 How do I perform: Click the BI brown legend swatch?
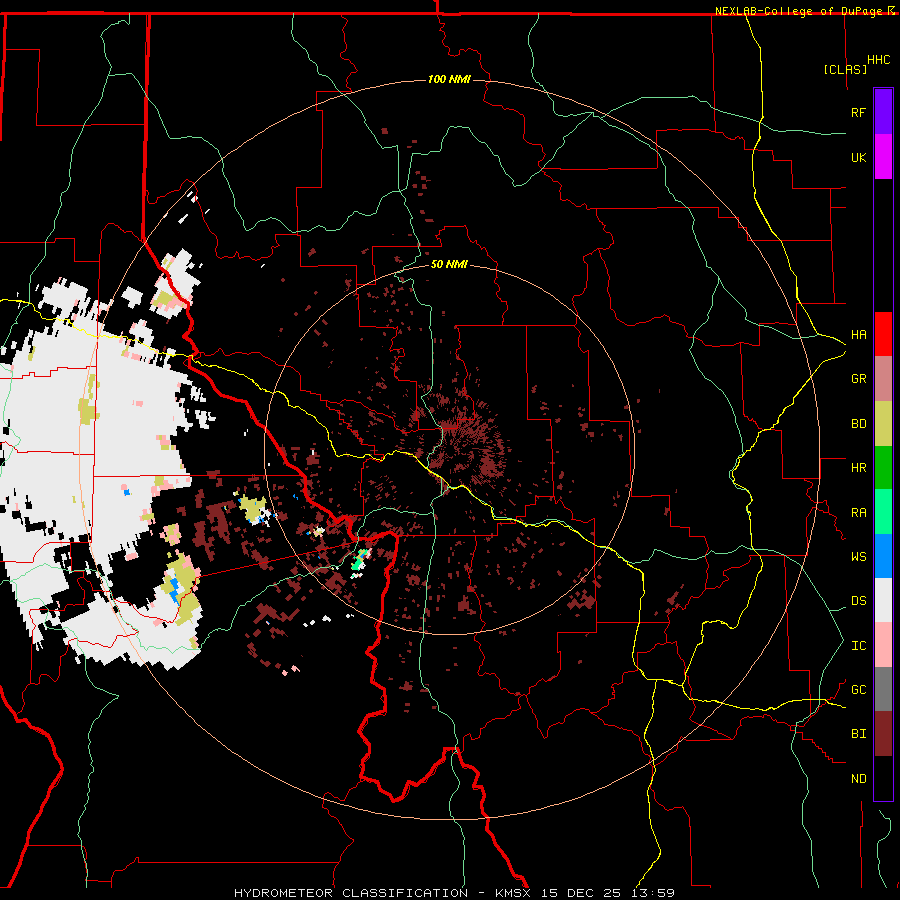(883, 734)
